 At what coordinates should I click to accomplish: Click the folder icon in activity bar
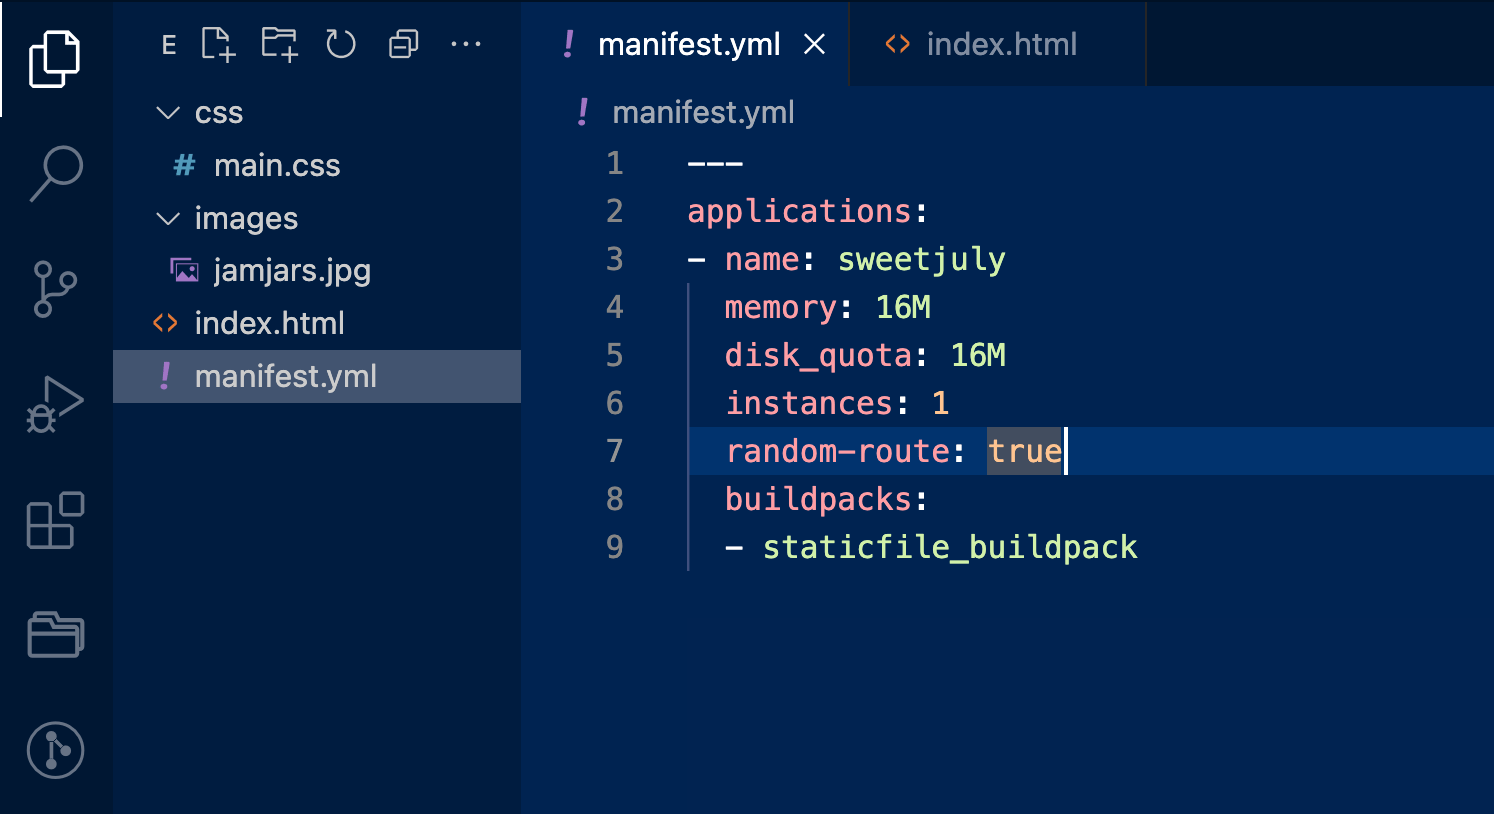(55, 634)
